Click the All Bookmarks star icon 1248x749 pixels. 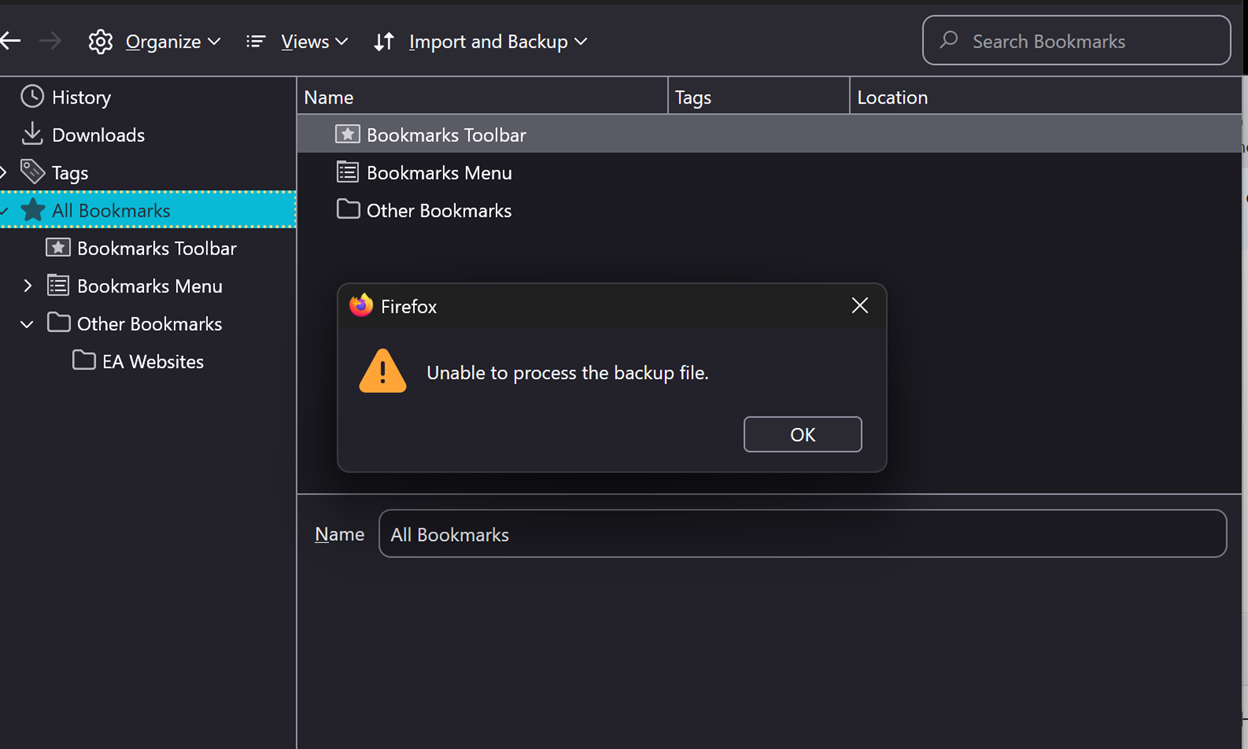pos(33,210)
